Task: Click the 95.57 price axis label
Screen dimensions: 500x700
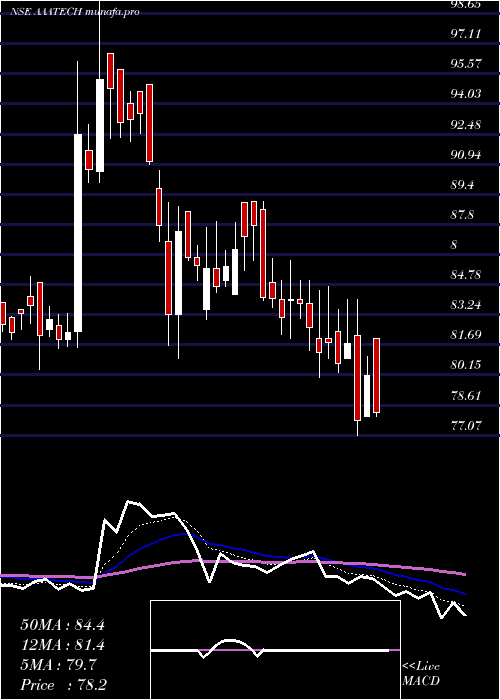Action: click(466, 64)
